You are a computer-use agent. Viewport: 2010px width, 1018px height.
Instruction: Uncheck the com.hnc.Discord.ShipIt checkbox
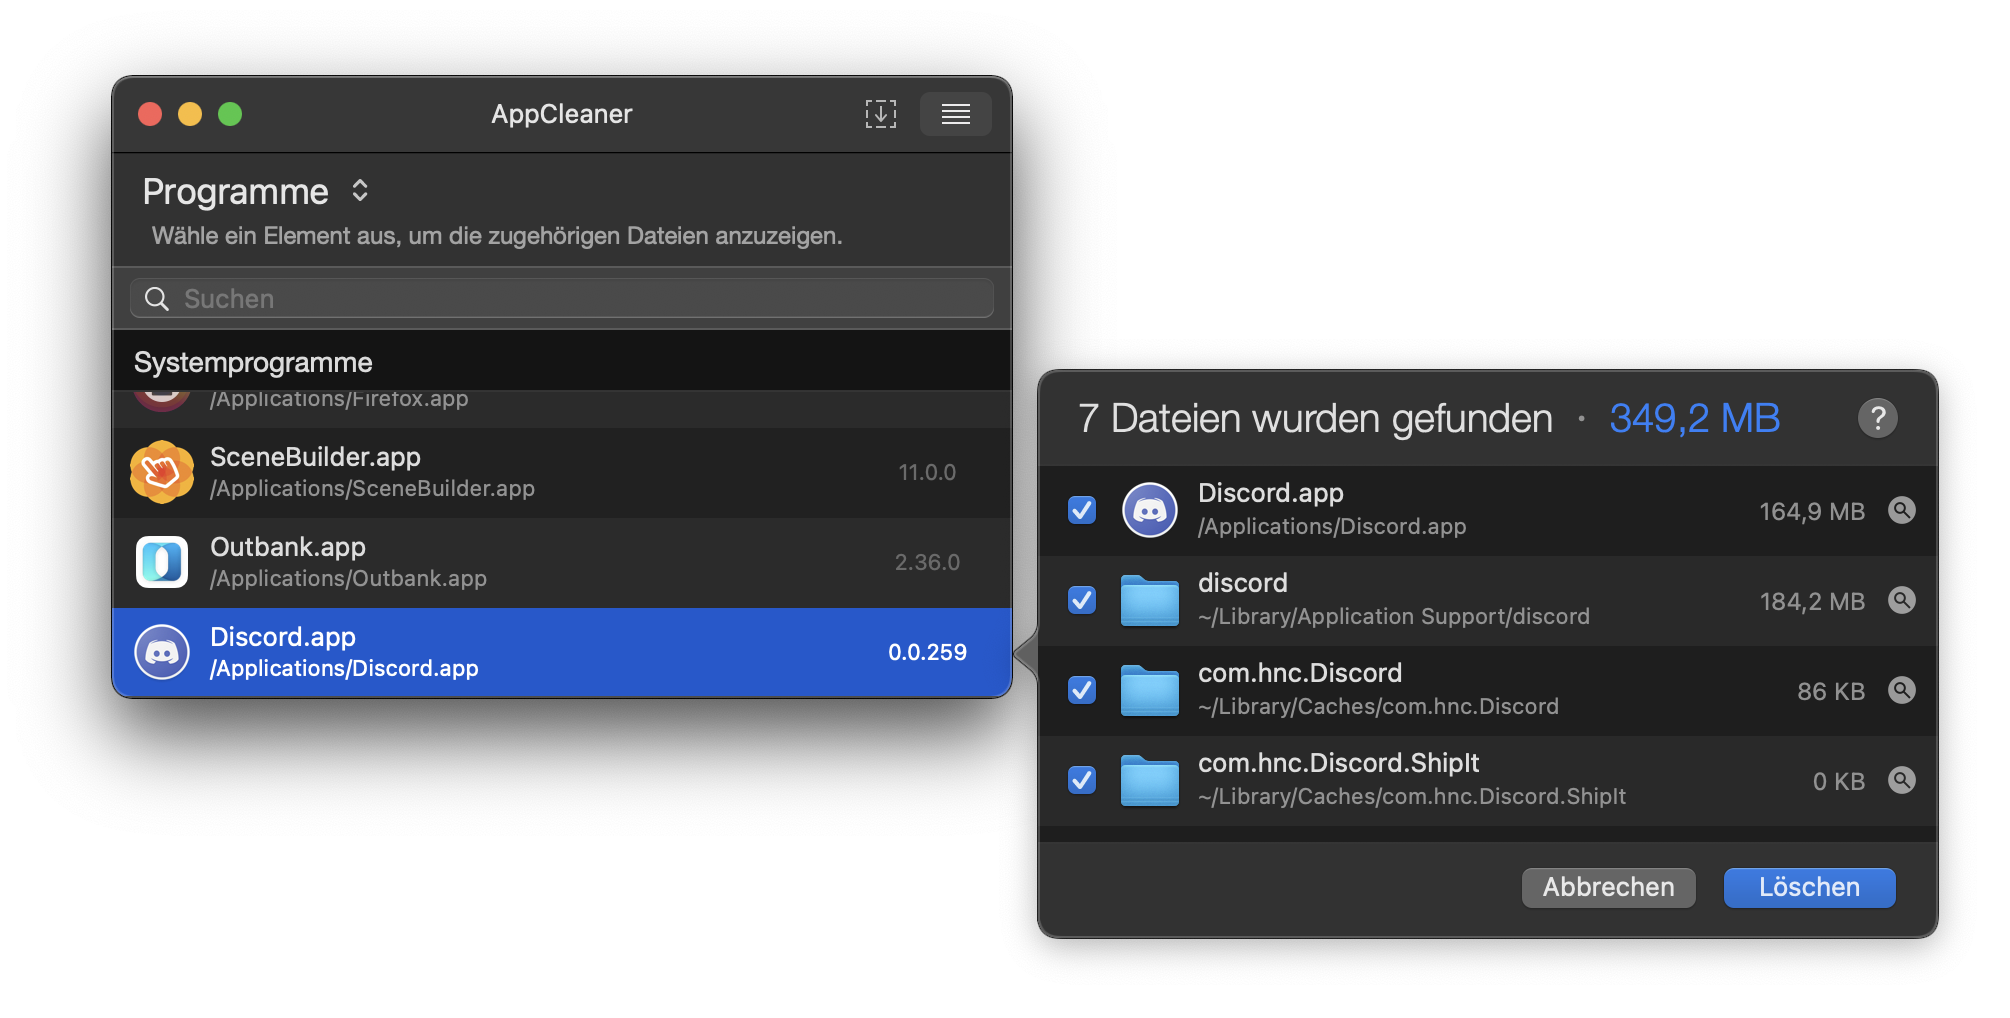[x=1082, y=780]
